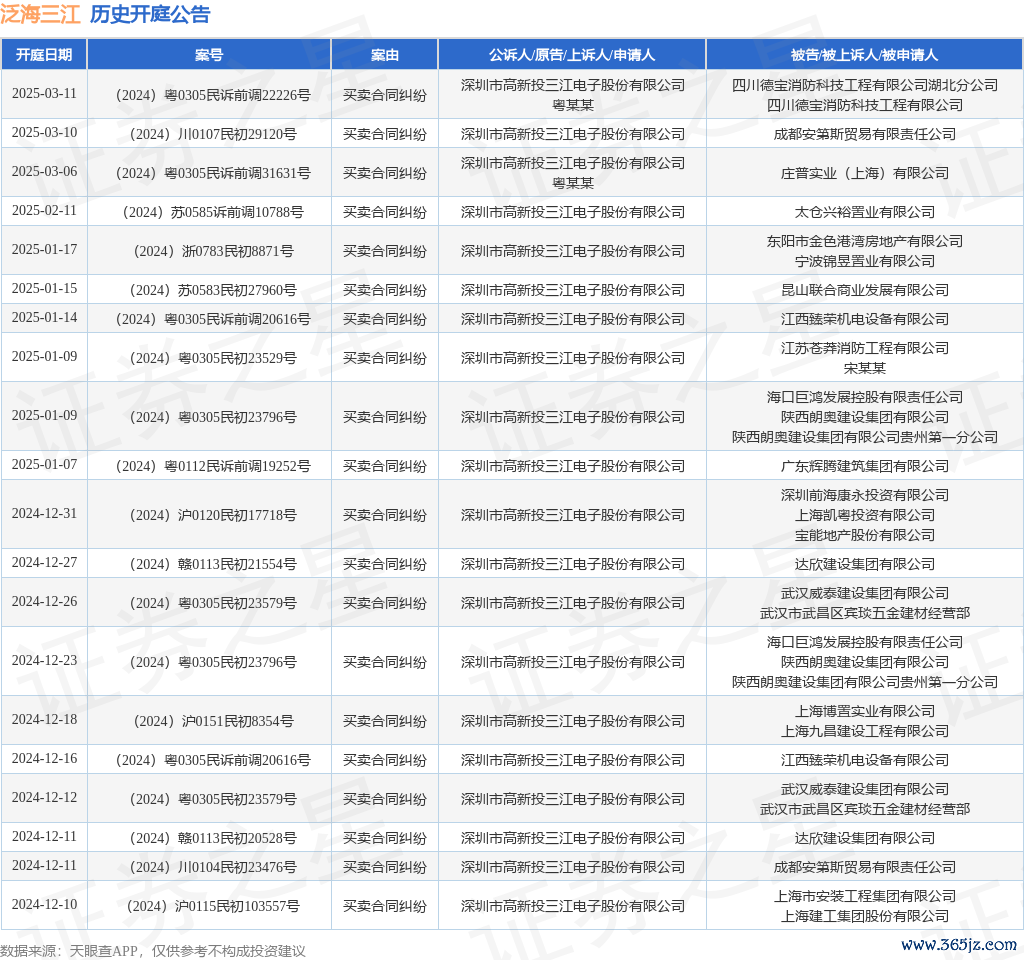Select the 历史开庭公告 heading
1024x960 pixels.
(x=150, y=14)
